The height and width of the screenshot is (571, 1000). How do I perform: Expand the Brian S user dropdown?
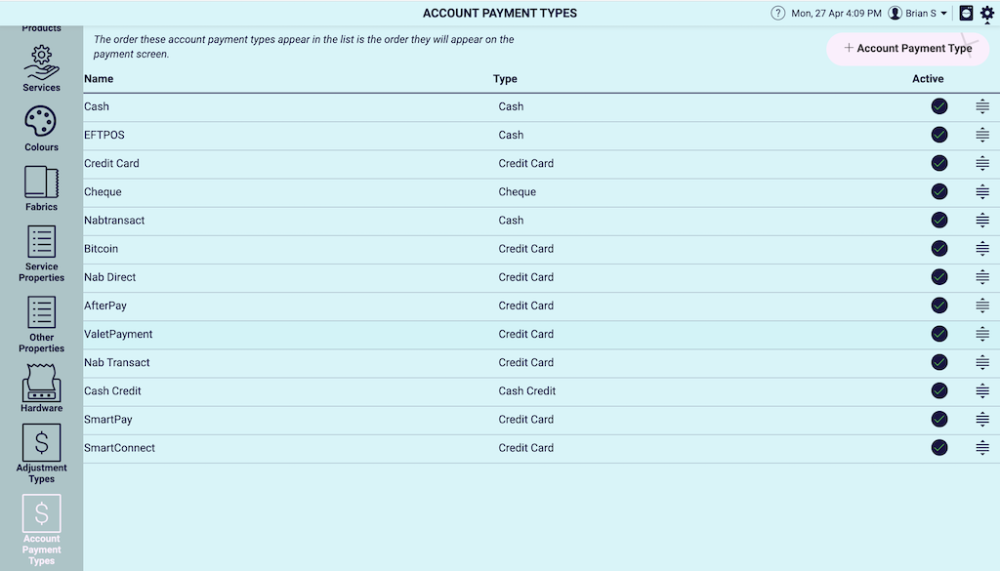coord(918,13)
